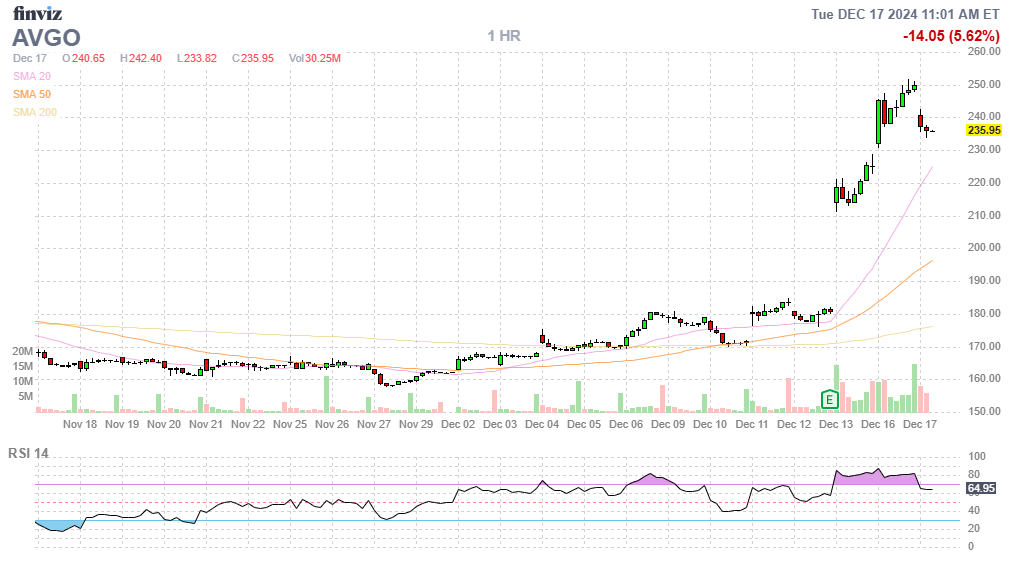Click the 20M volume axis label

pos(22,352)
